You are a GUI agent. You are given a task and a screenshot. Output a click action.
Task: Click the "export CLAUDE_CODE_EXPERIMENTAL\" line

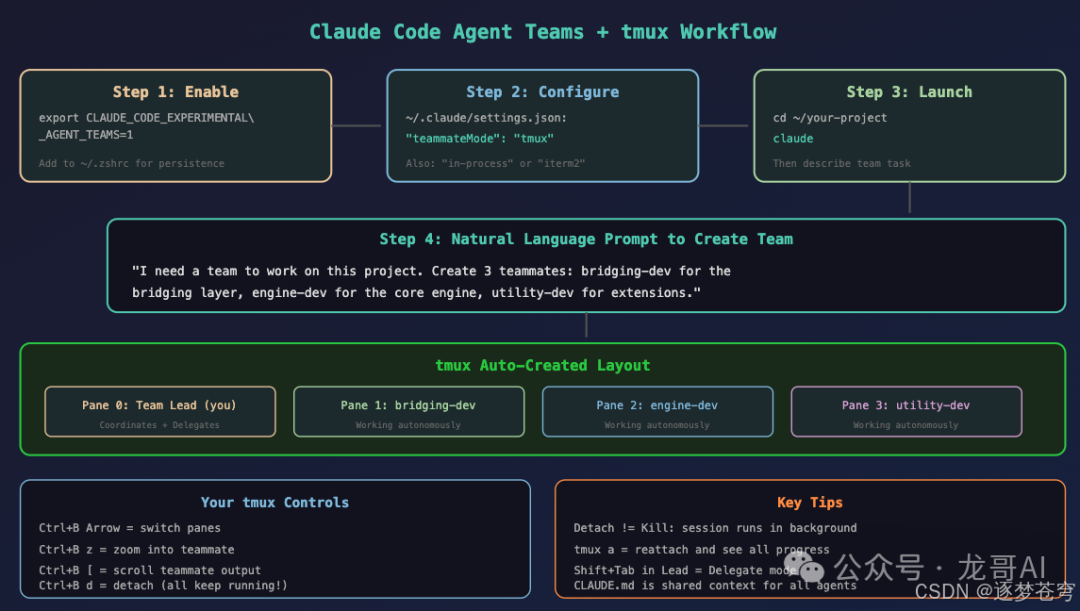pos(146,118)
